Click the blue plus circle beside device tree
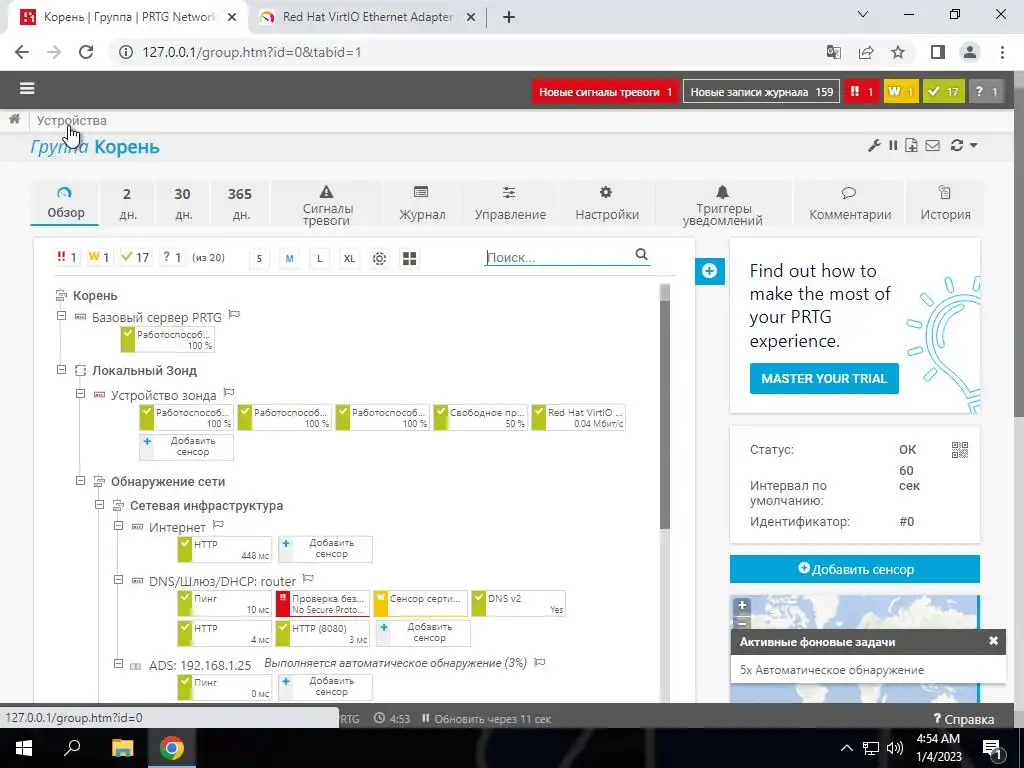1024x768 pixels. tap(709, 271)
